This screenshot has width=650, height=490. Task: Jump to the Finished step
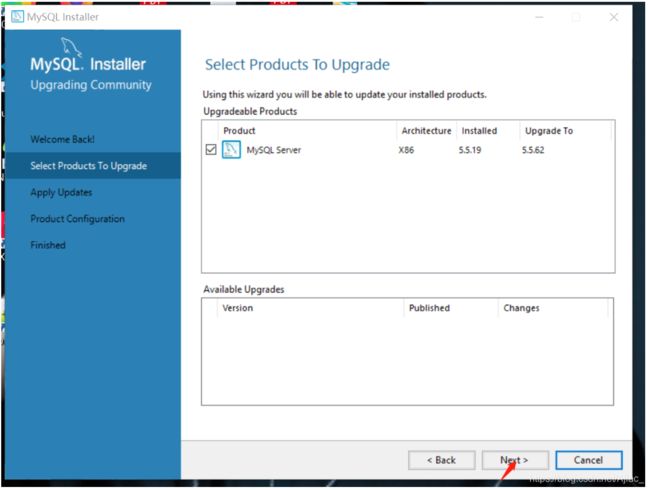click(48, 245)
